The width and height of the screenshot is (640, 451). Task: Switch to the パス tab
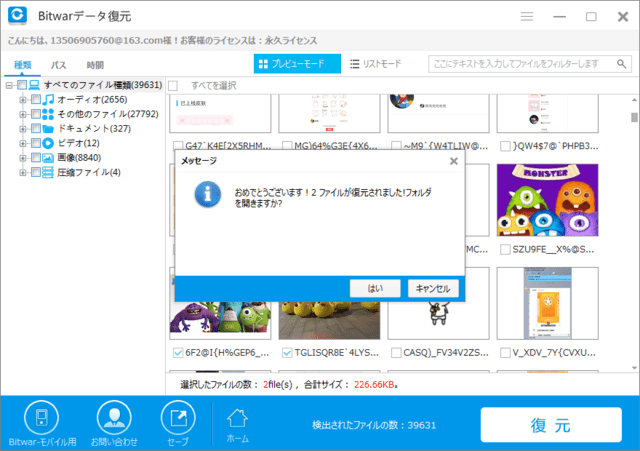[59, 65]
